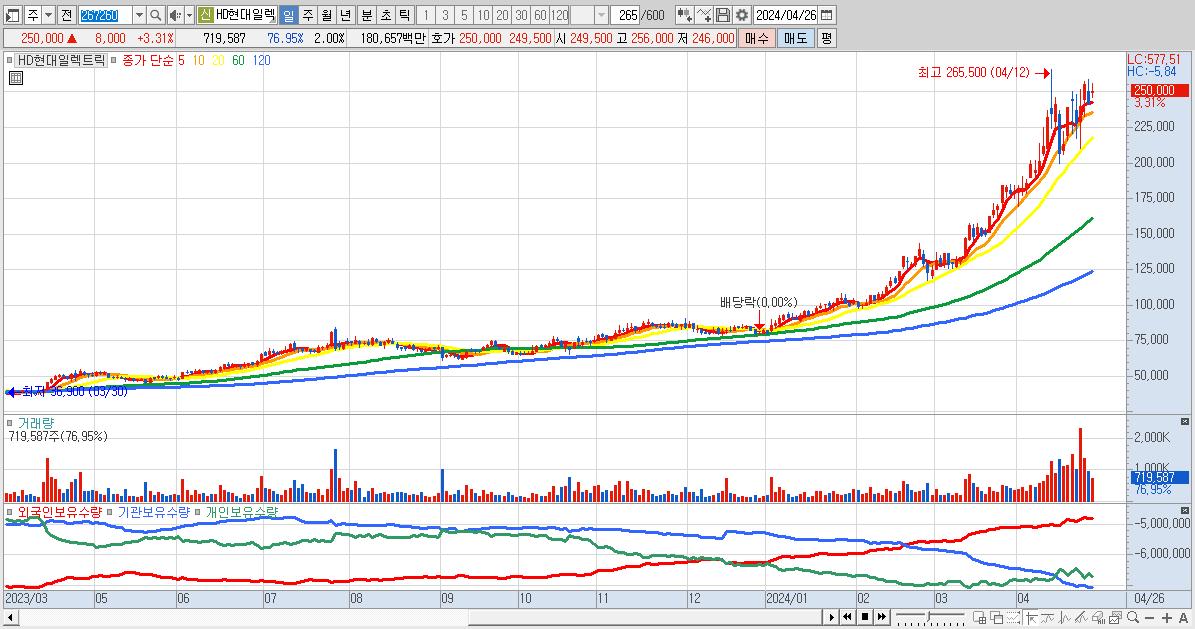Fast-forward the chart replay
Image resolution: width=1195 pixels, height=629 pixels.
pos(882,617)
